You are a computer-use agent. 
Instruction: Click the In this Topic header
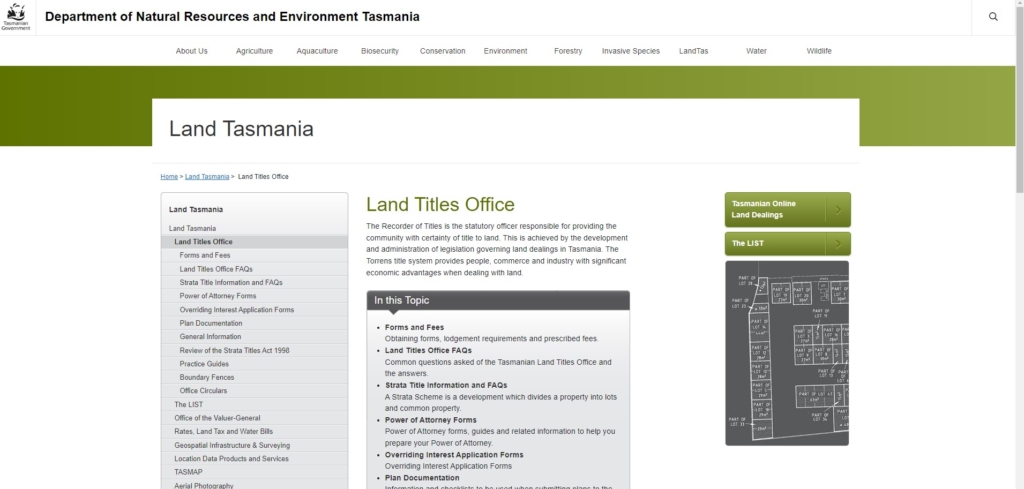498,300
